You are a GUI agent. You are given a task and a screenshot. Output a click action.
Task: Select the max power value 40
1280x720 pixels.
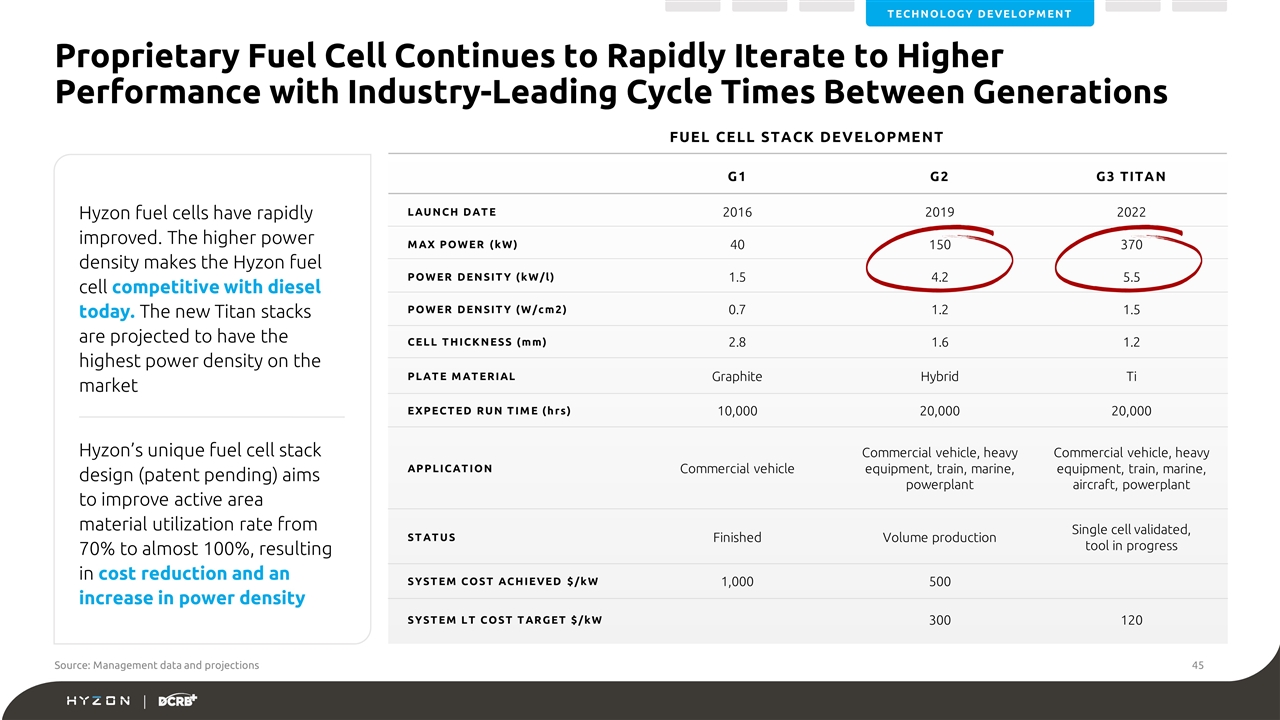point(737,245)
